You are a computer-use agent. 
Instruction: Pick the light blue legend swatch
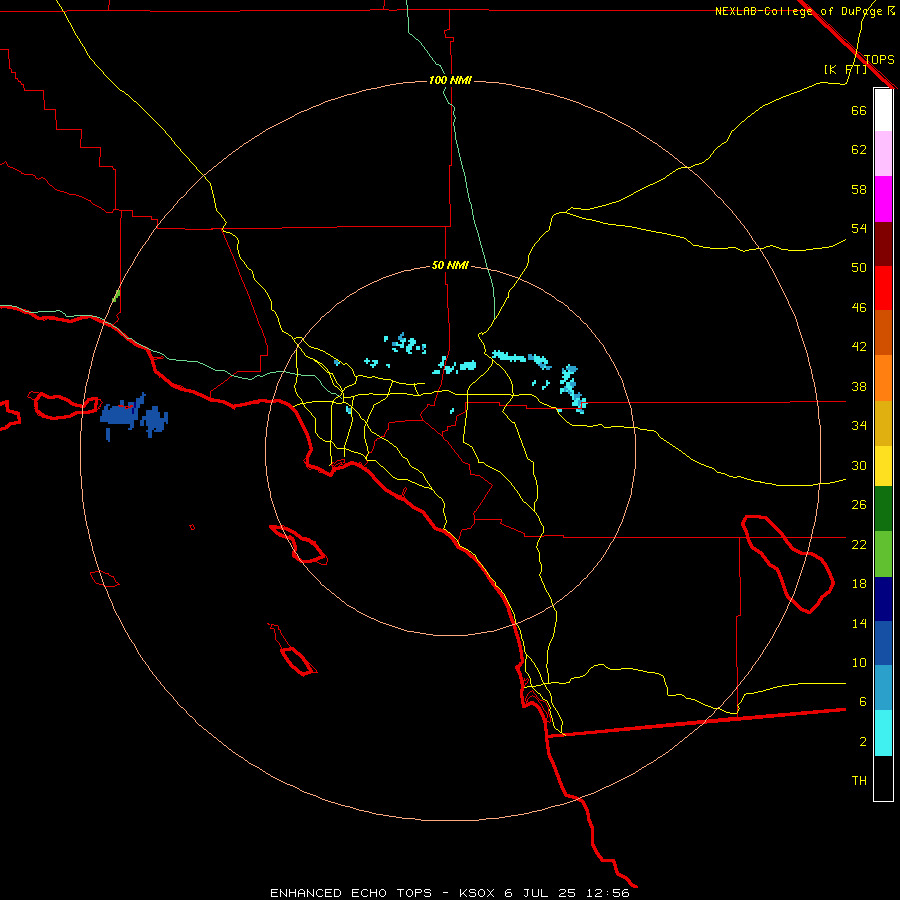pos(883,688)
